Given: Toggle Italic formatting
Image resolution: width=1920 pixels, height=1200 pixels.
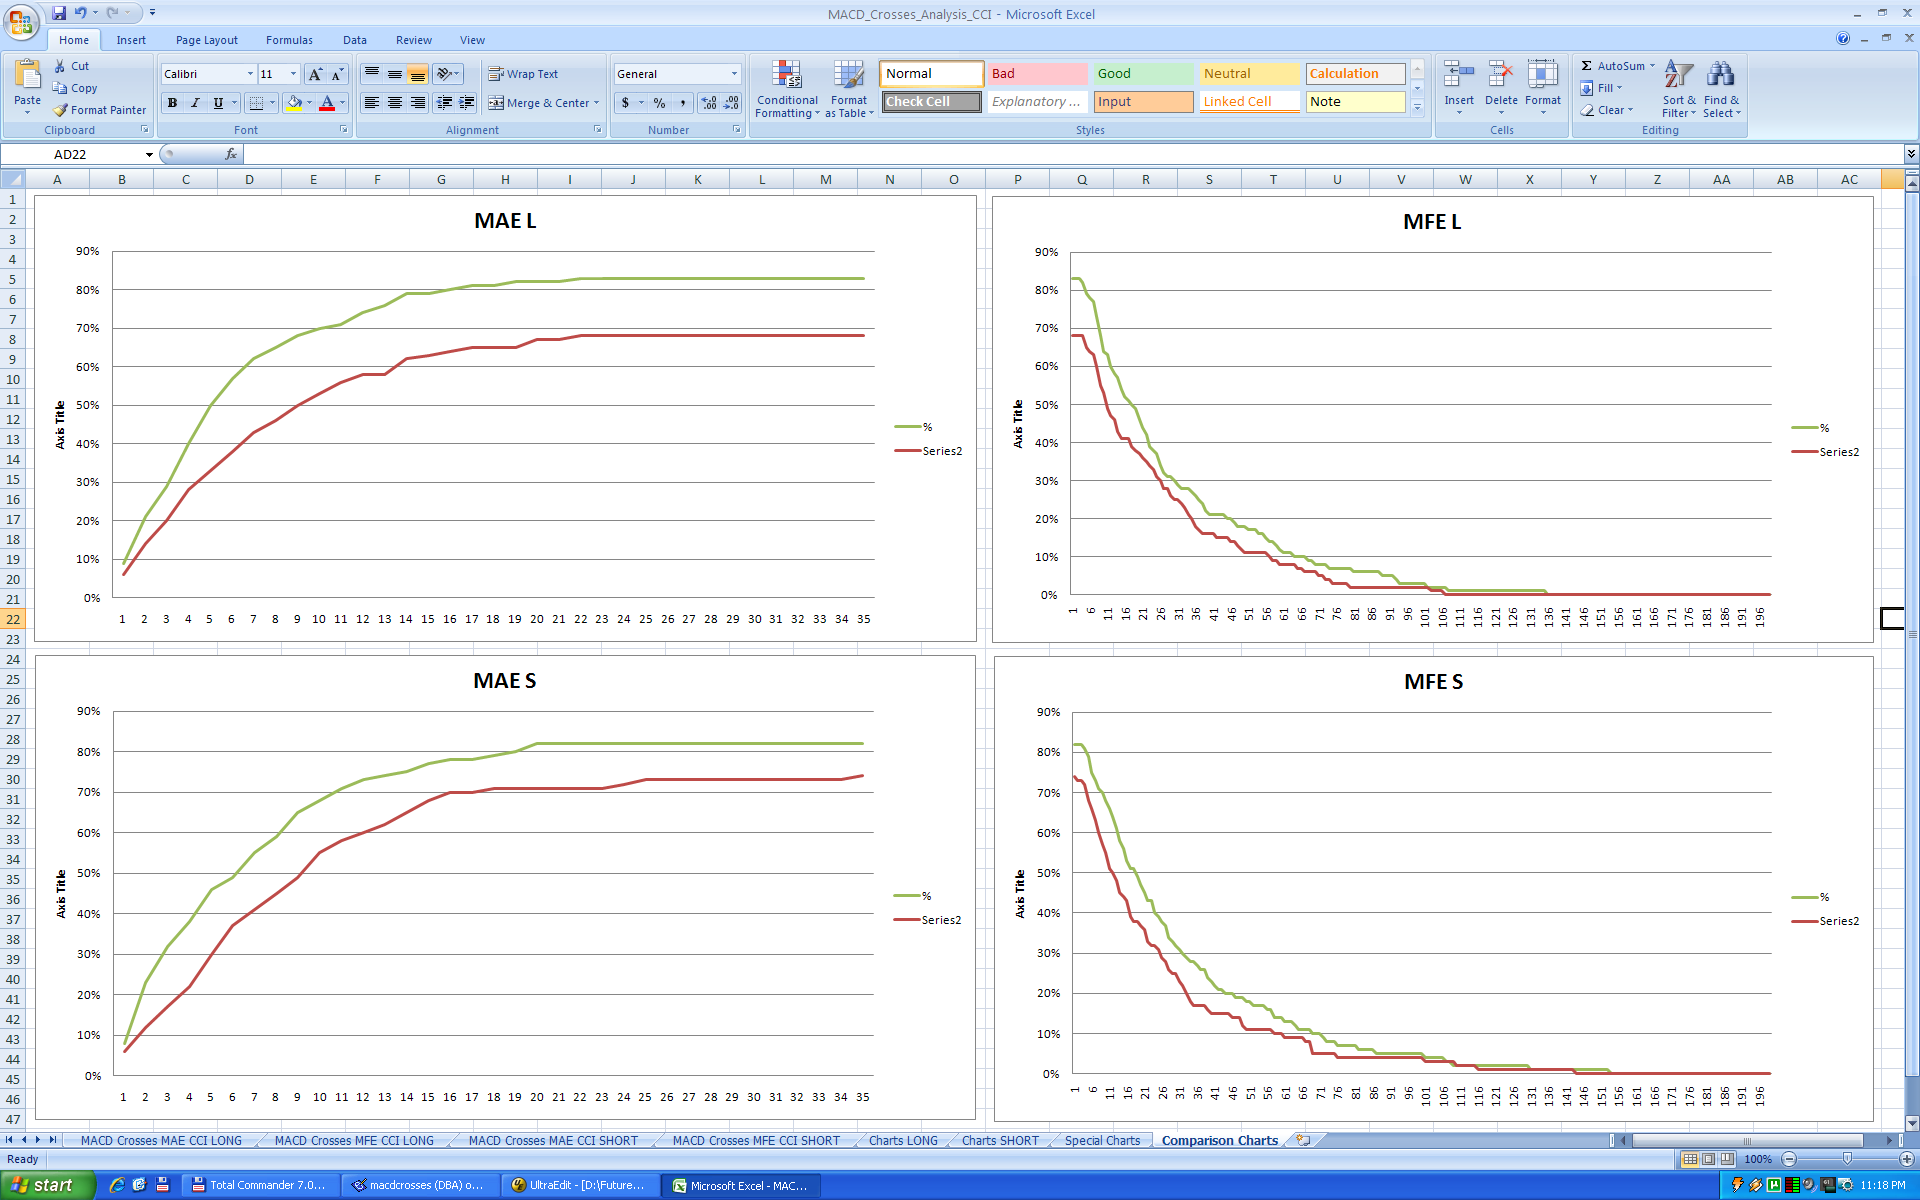Looking at the screenshot, I should tap(195, 102).
